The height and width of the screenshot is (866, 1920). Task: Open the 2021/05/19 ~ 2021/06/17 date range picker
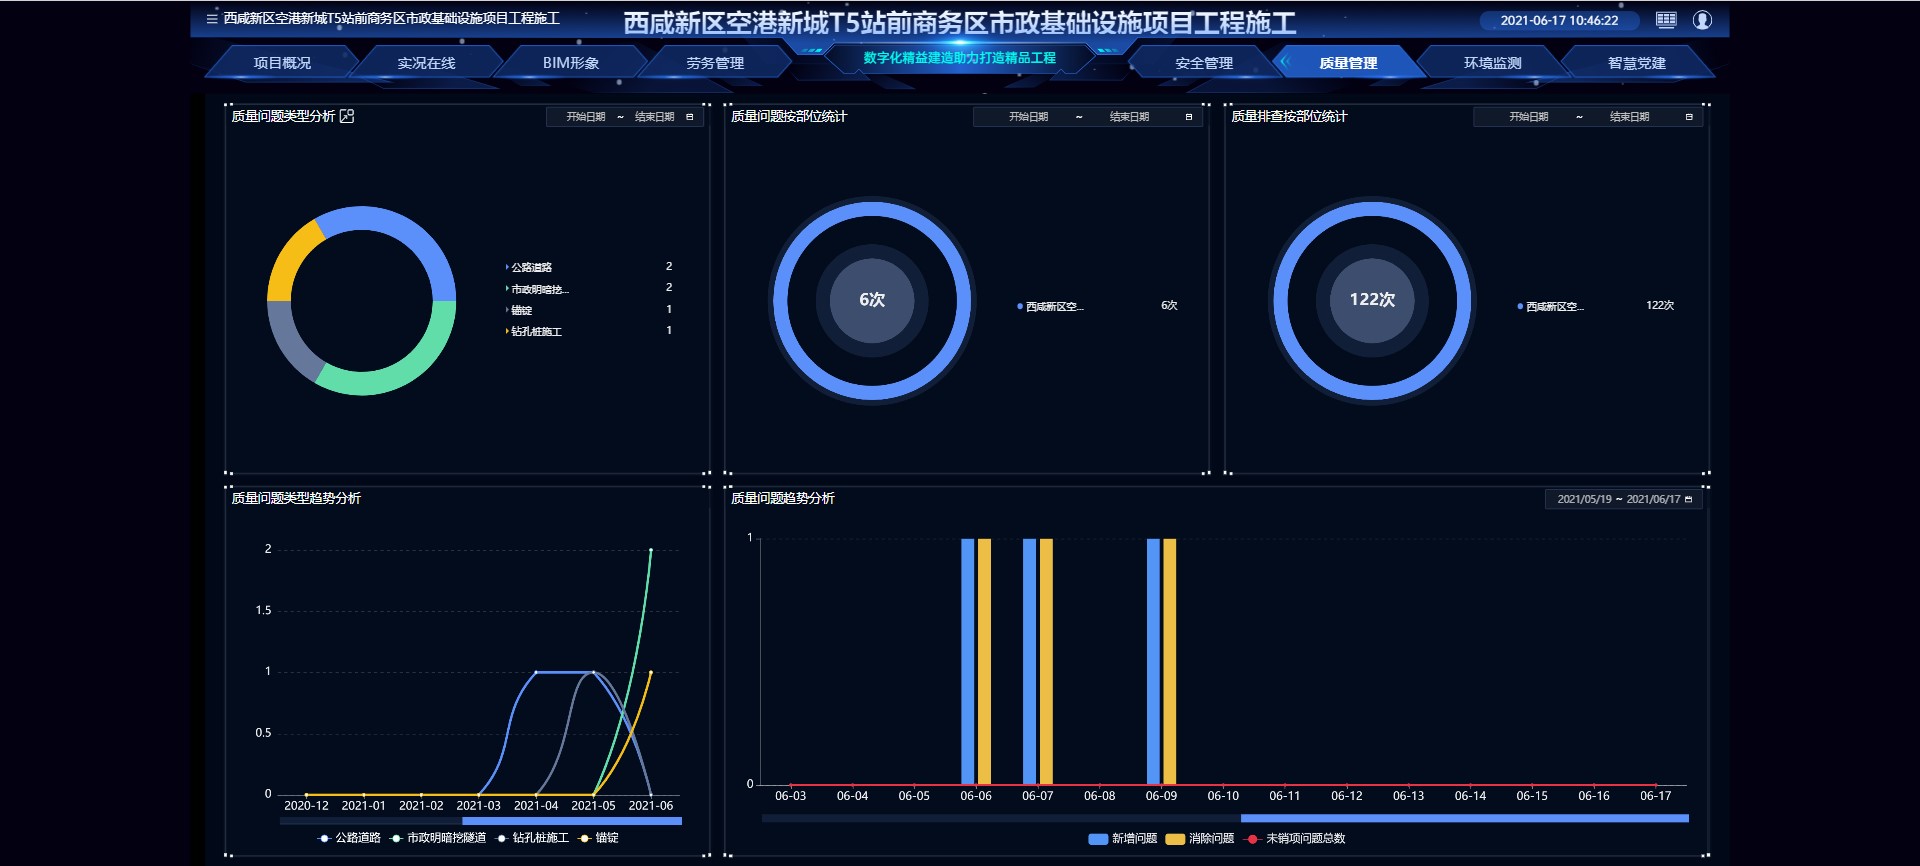(x=1618, y=499)
